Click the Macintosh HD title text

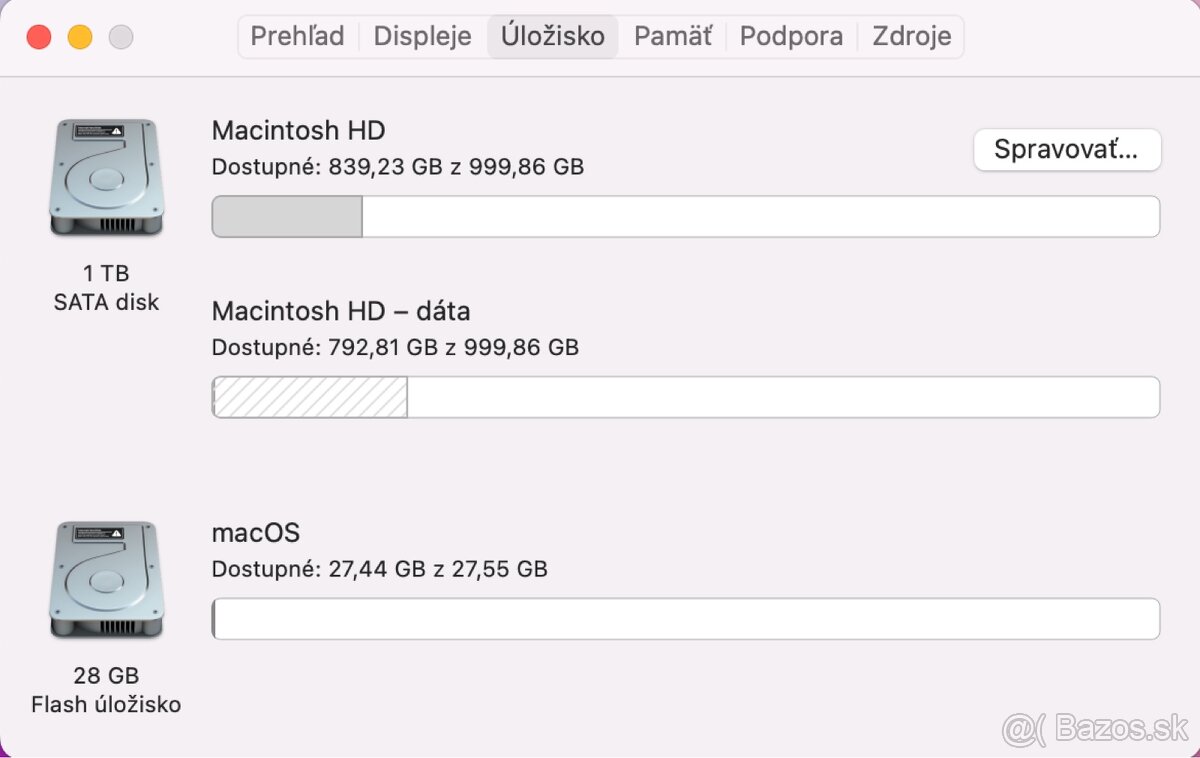pyautogui.click(x=297, y=130)
